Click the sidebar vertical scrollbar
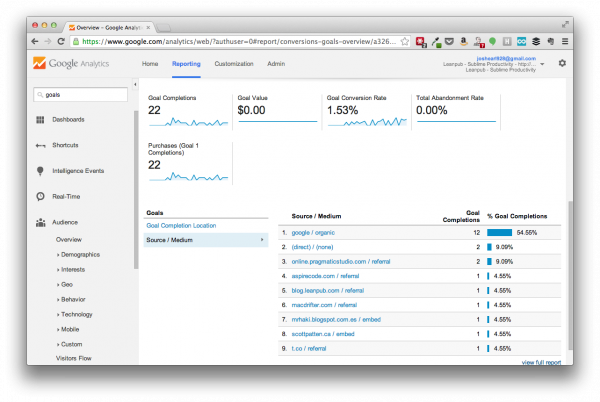 click(136, 190)
